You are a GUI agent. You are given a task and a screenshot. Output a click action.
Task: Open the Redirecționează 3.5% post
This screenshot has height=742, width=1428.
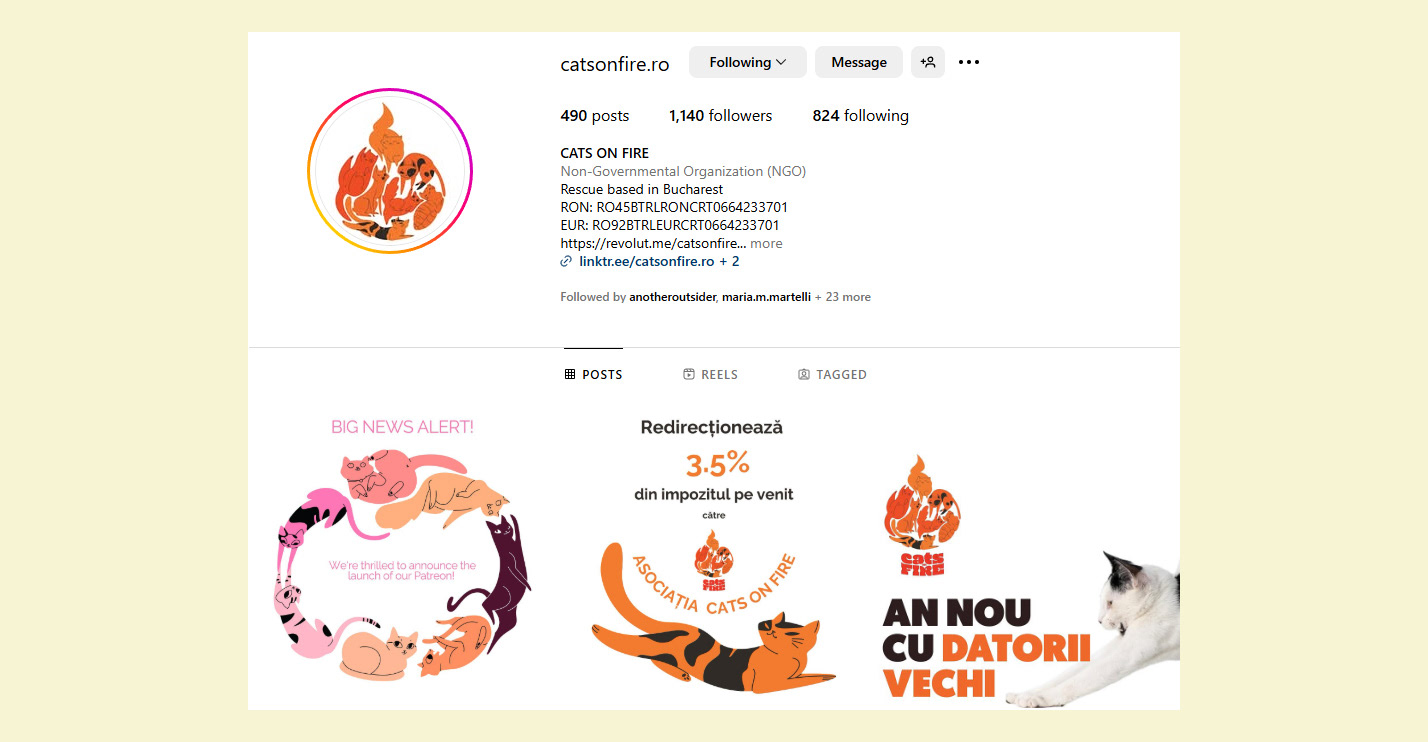712,555
